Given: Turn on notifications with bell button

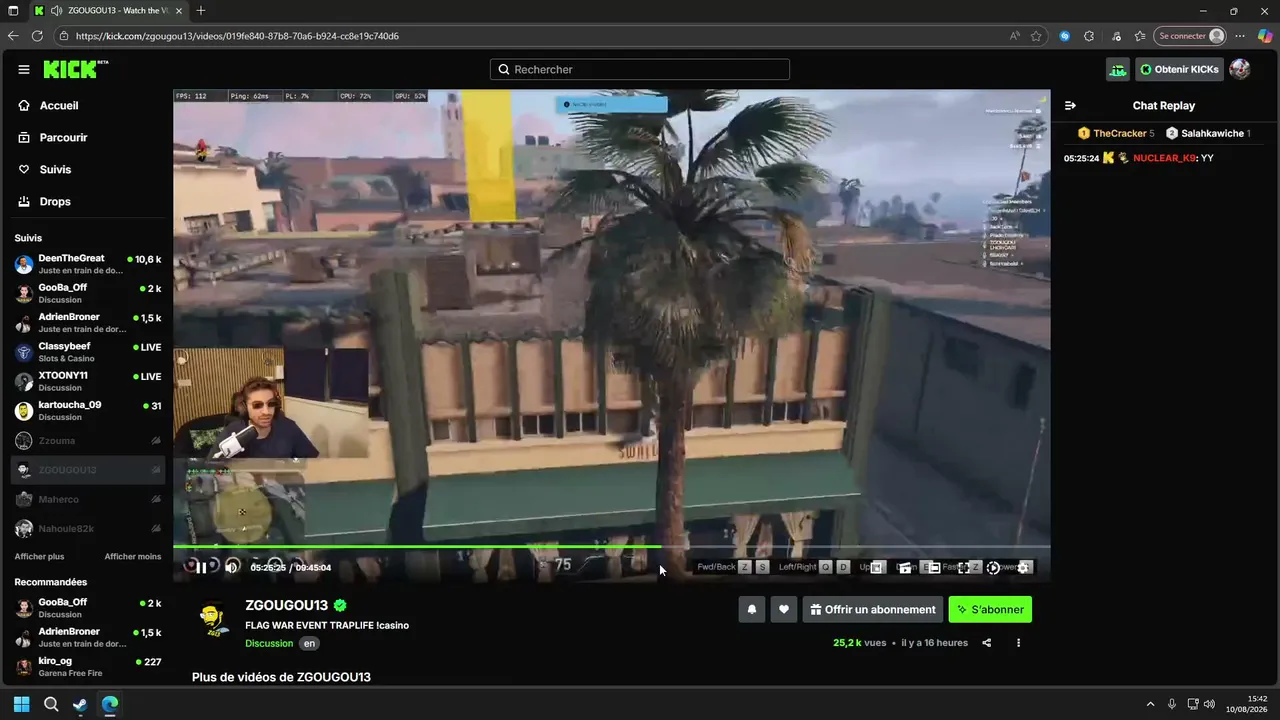Looking at the screenshot, I should point(752,609).
